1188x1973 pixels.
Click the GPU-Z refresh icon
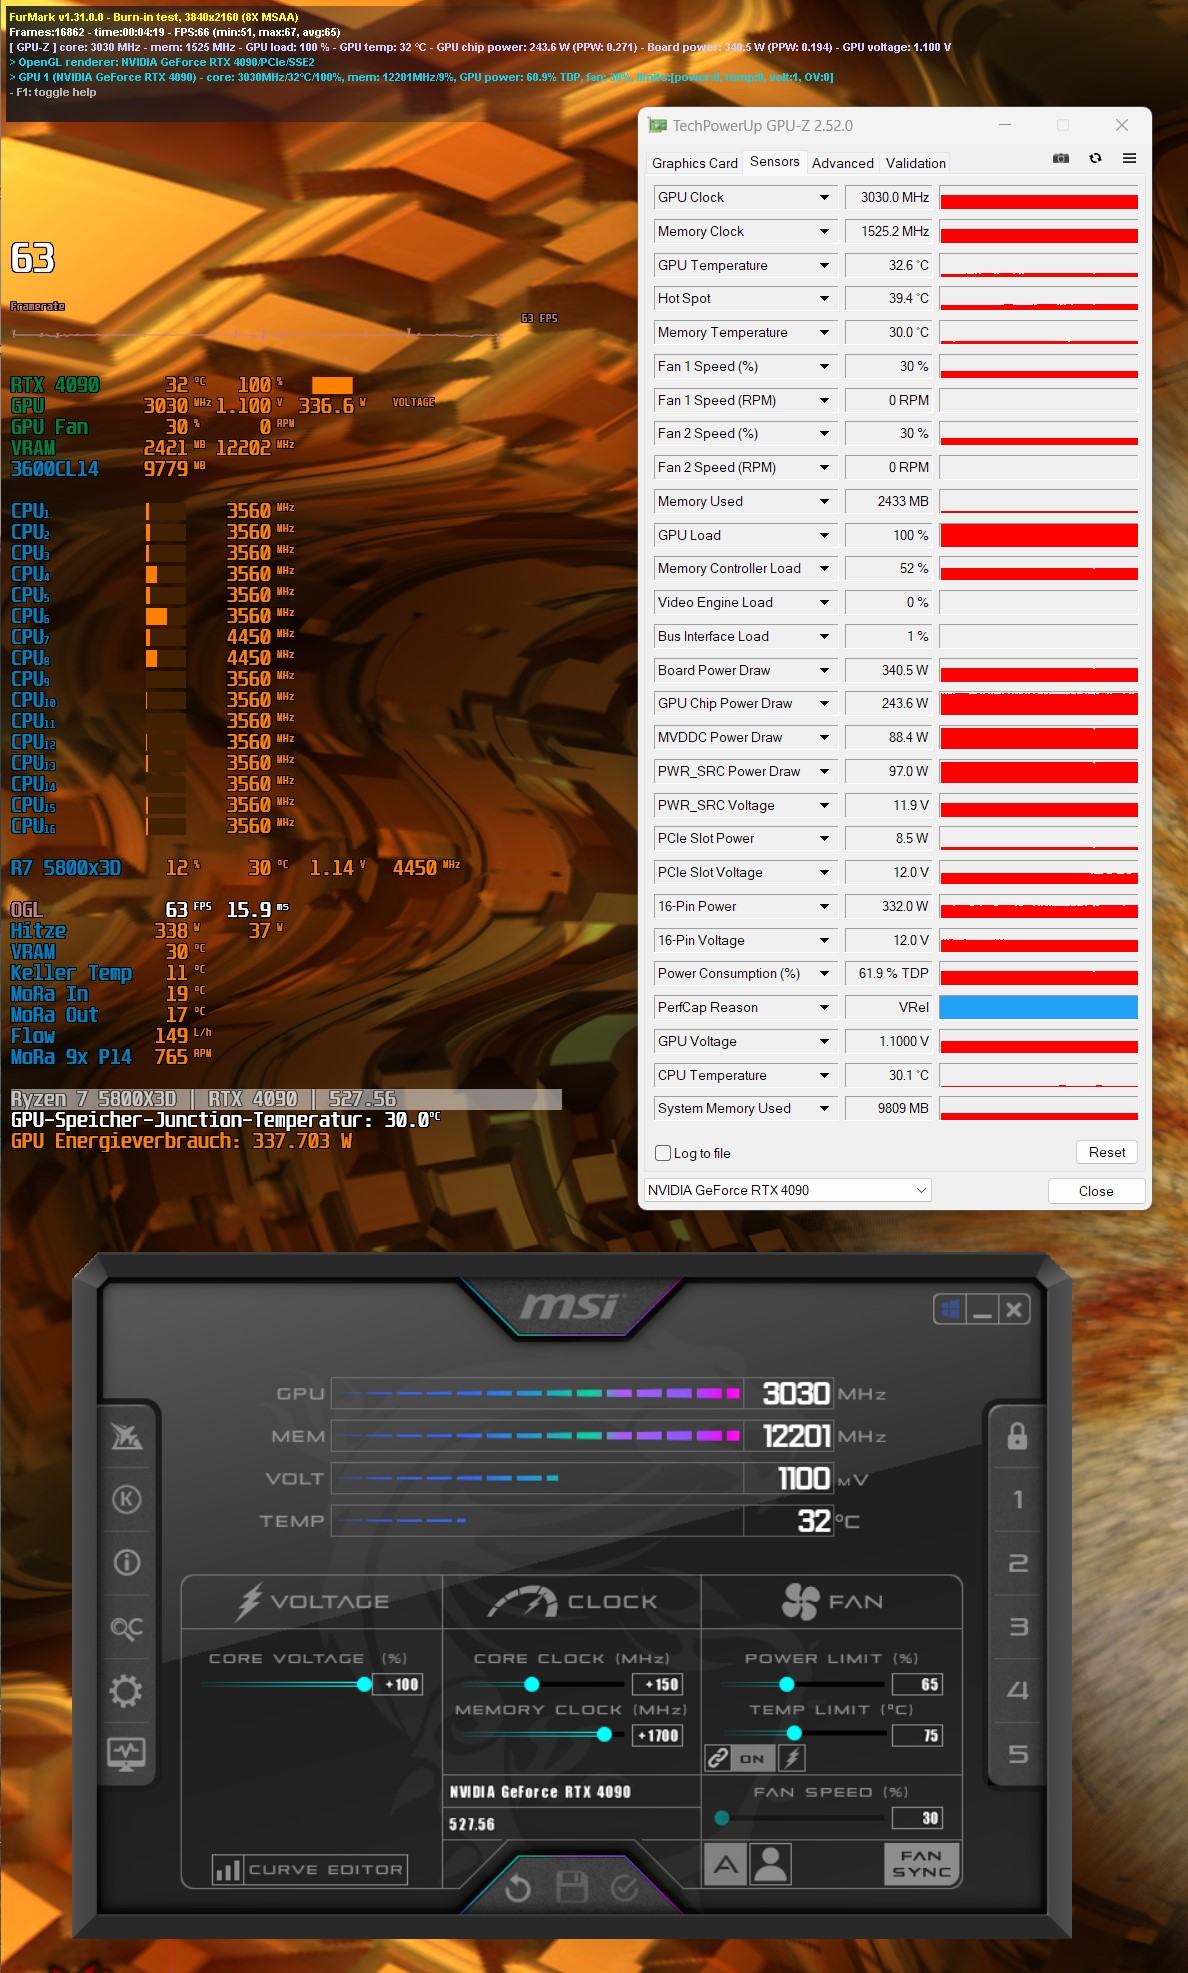[x=1096, y=158]
